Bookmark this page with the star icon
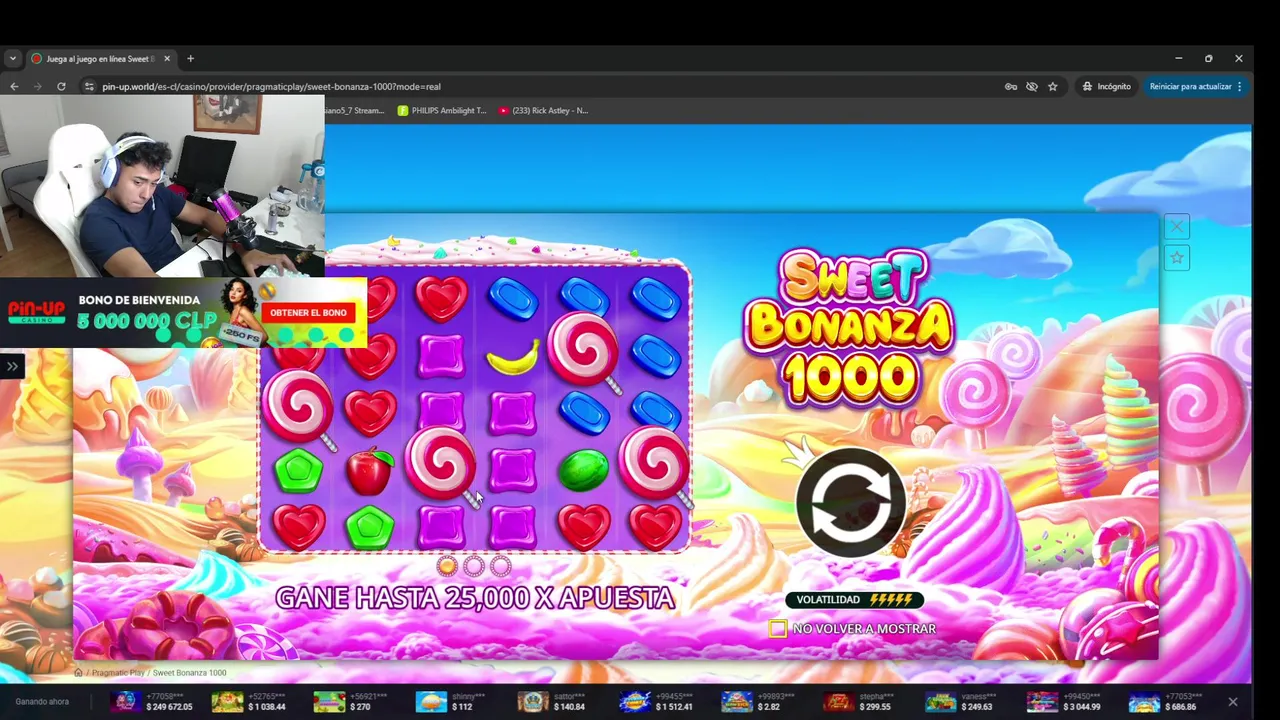 [x=1053, y=87]
